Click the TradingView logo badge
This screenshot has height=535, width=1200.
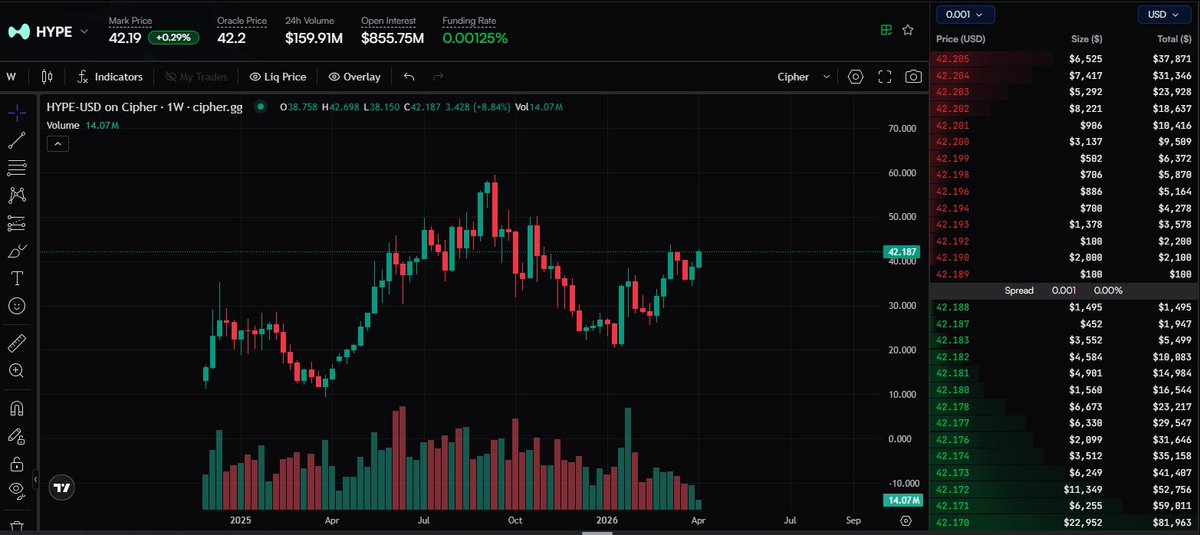[63, 488]
